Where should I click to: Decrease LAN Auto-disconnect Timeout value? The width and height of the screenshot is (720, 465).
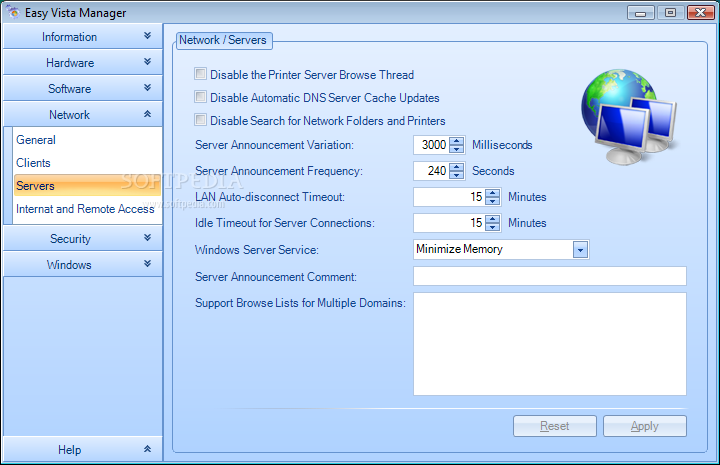point(492,201)
